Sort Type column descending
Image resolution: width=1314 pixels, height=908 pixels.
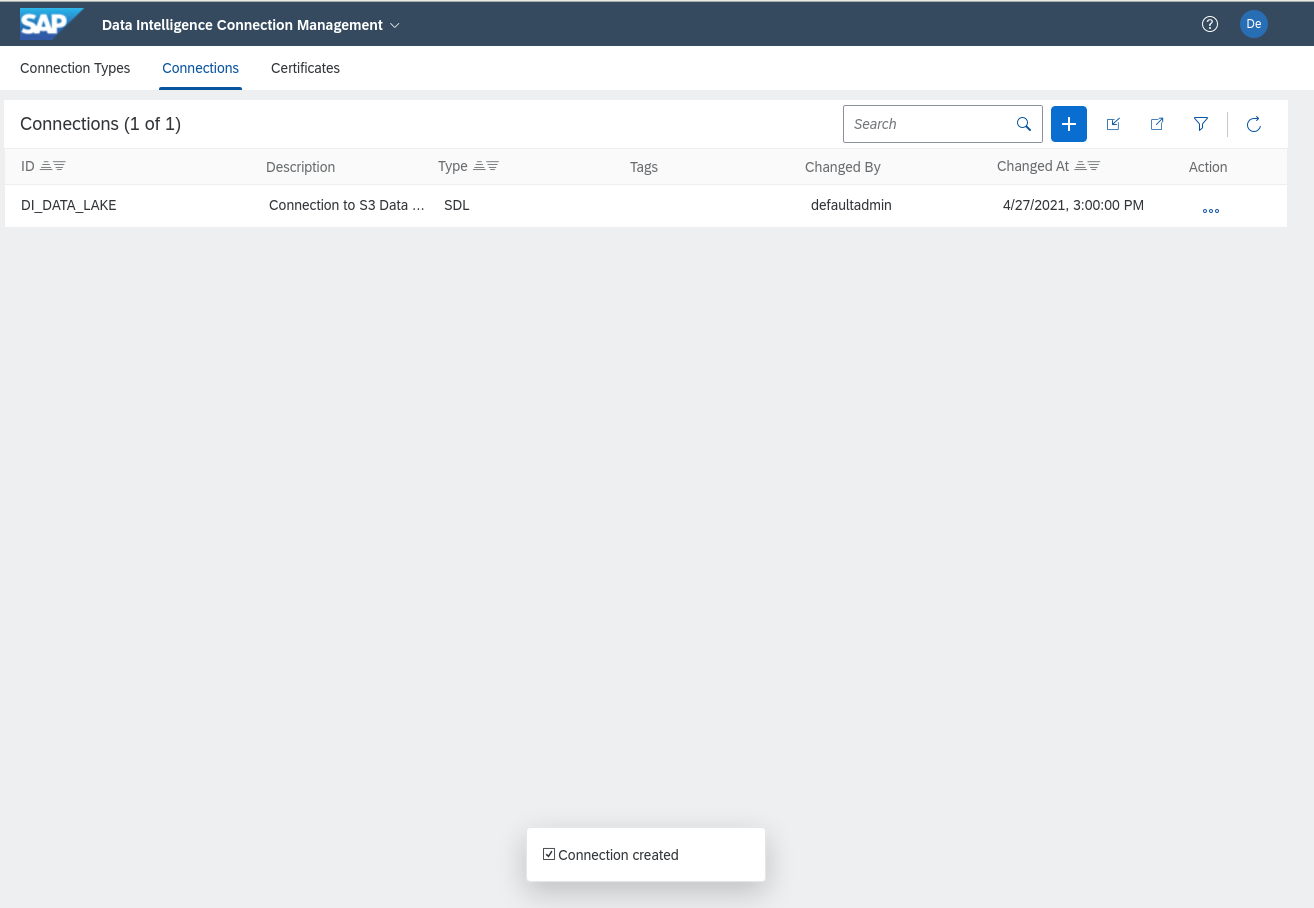point(492,166)
